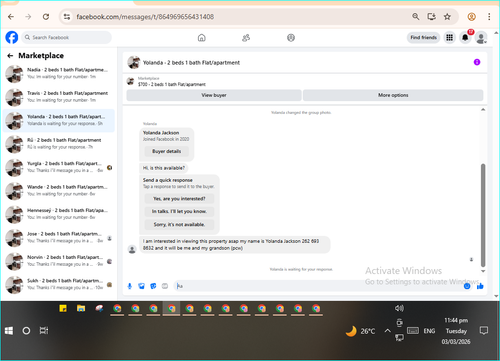Open volume control in system tray
This screenshot has height=361, width=500.
399,308
